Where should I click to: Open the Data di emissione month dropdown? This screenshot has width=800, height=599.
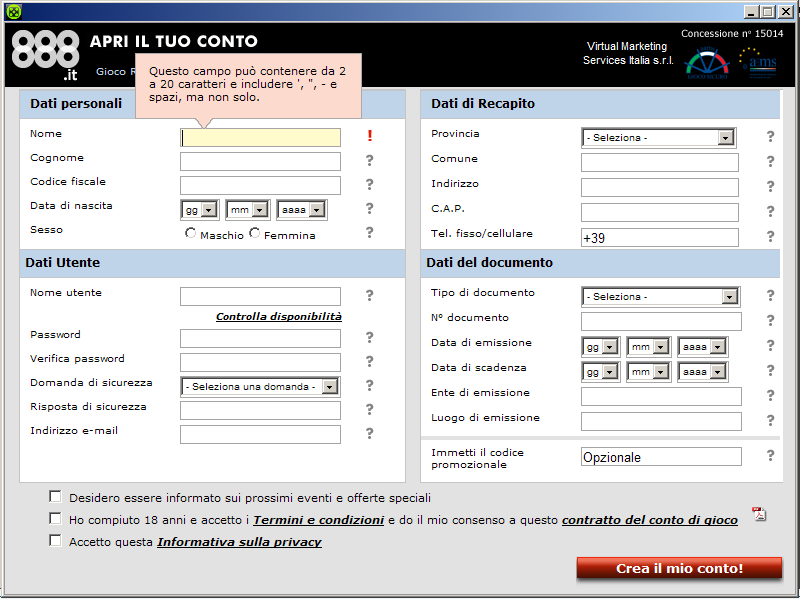click(648, 347)
